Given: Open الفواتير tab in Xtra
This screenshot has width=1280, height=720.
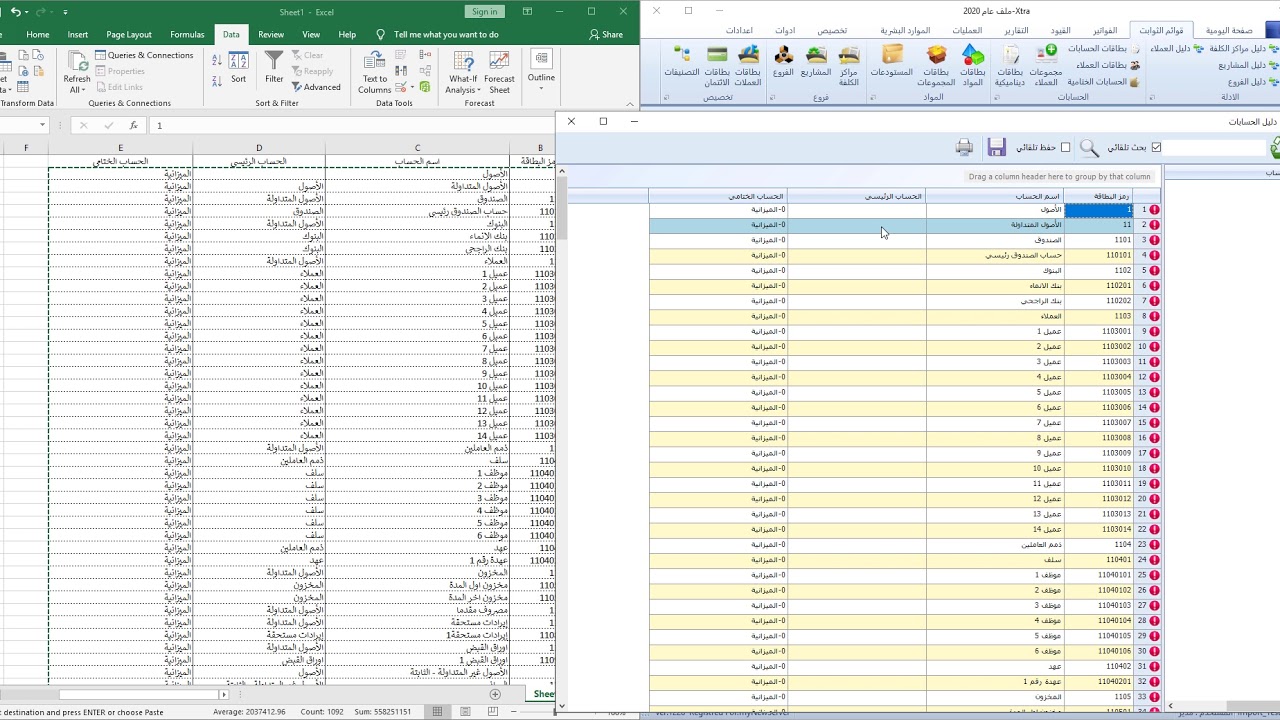Looking at the screenshot, I should (x=1105, y=31).
